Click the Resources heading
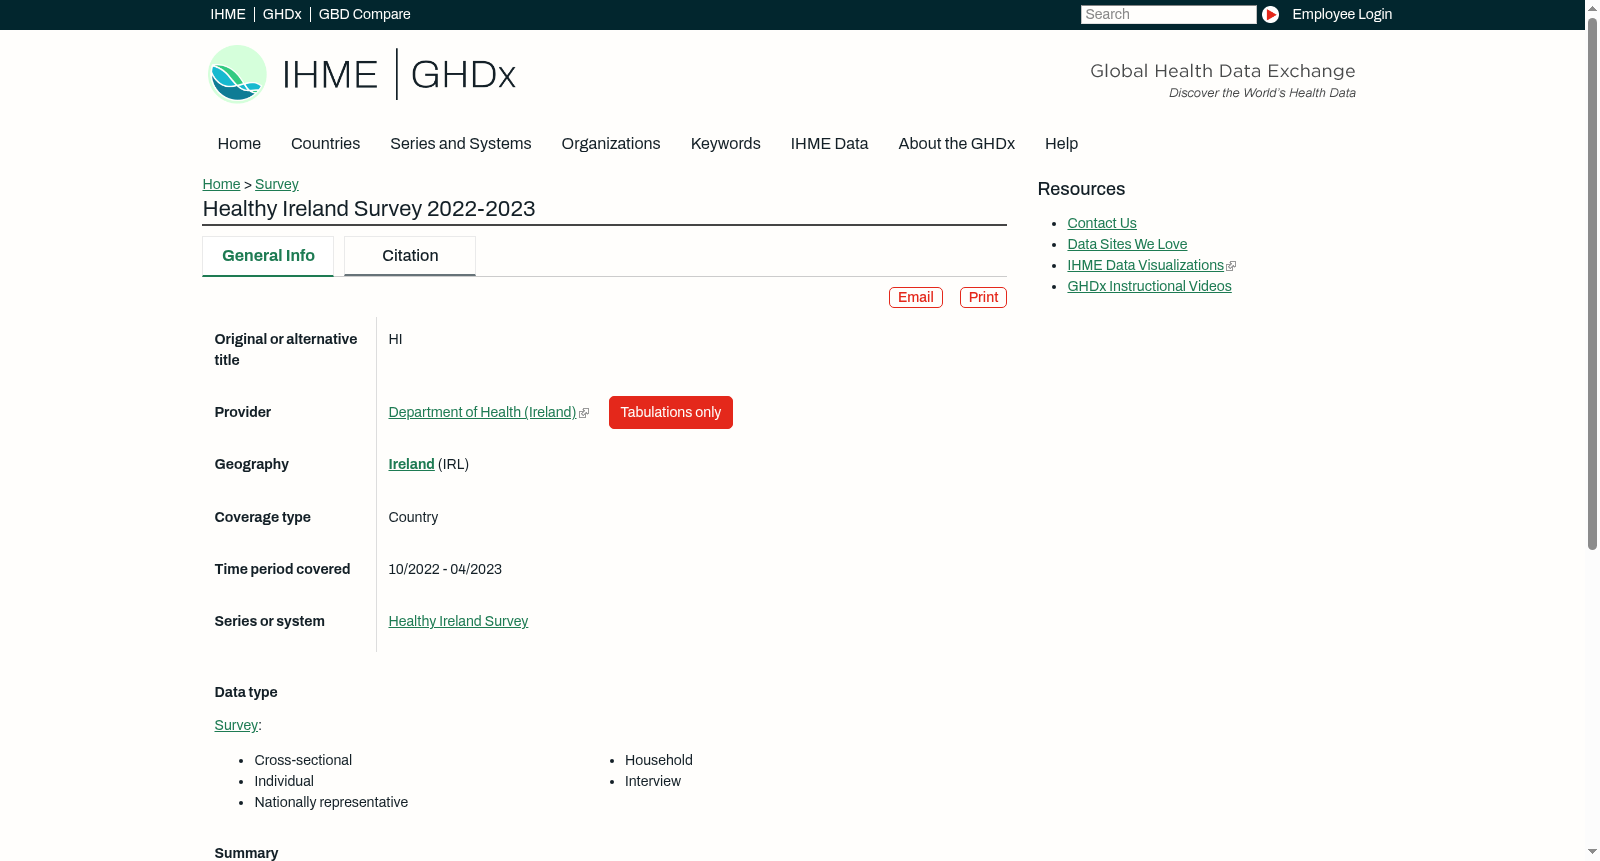 (1081, 189)
